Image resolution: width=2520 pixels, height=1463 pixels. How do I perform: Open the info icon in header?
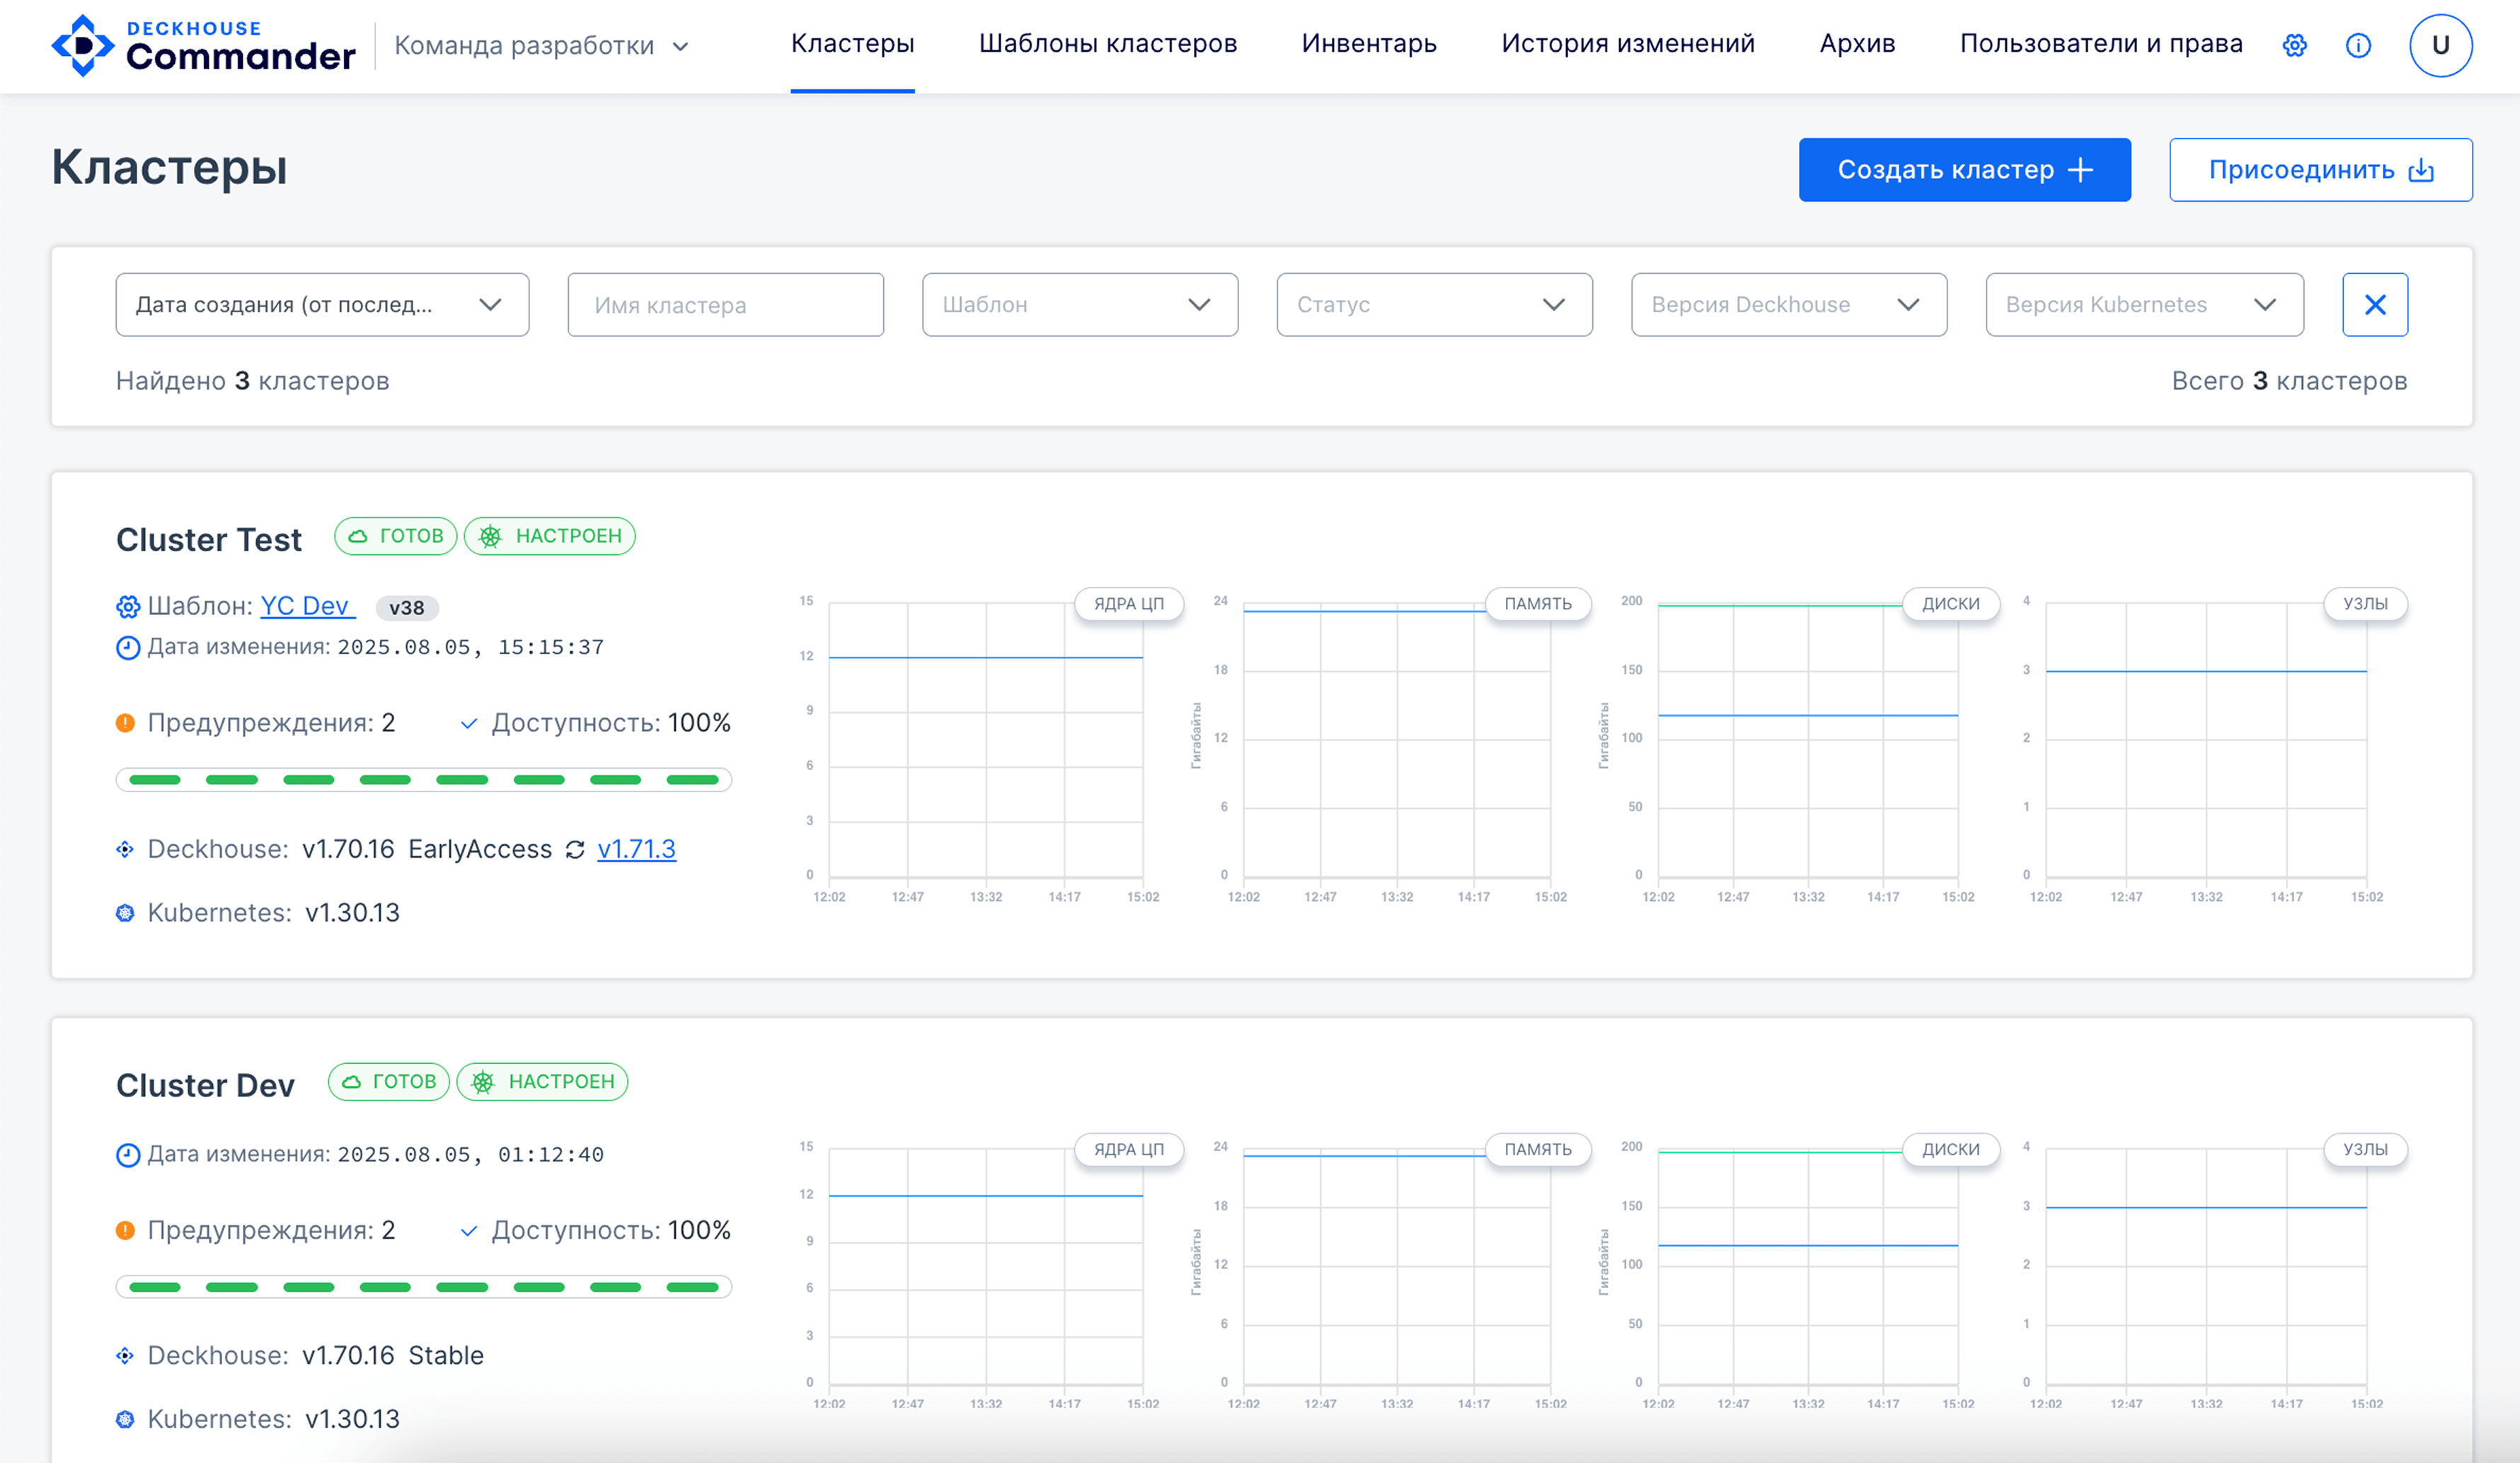coord(2358,45)
